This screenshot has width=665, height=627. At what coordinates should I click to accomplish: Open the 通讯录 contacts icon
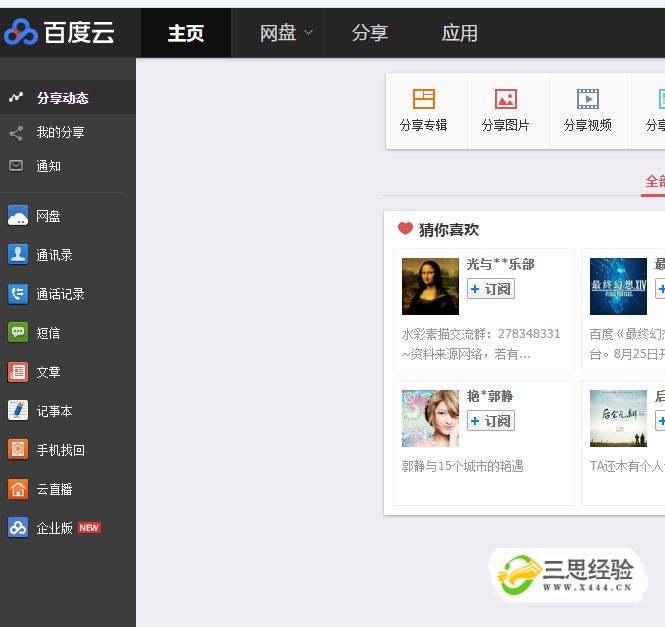click(x=18, y=255)
